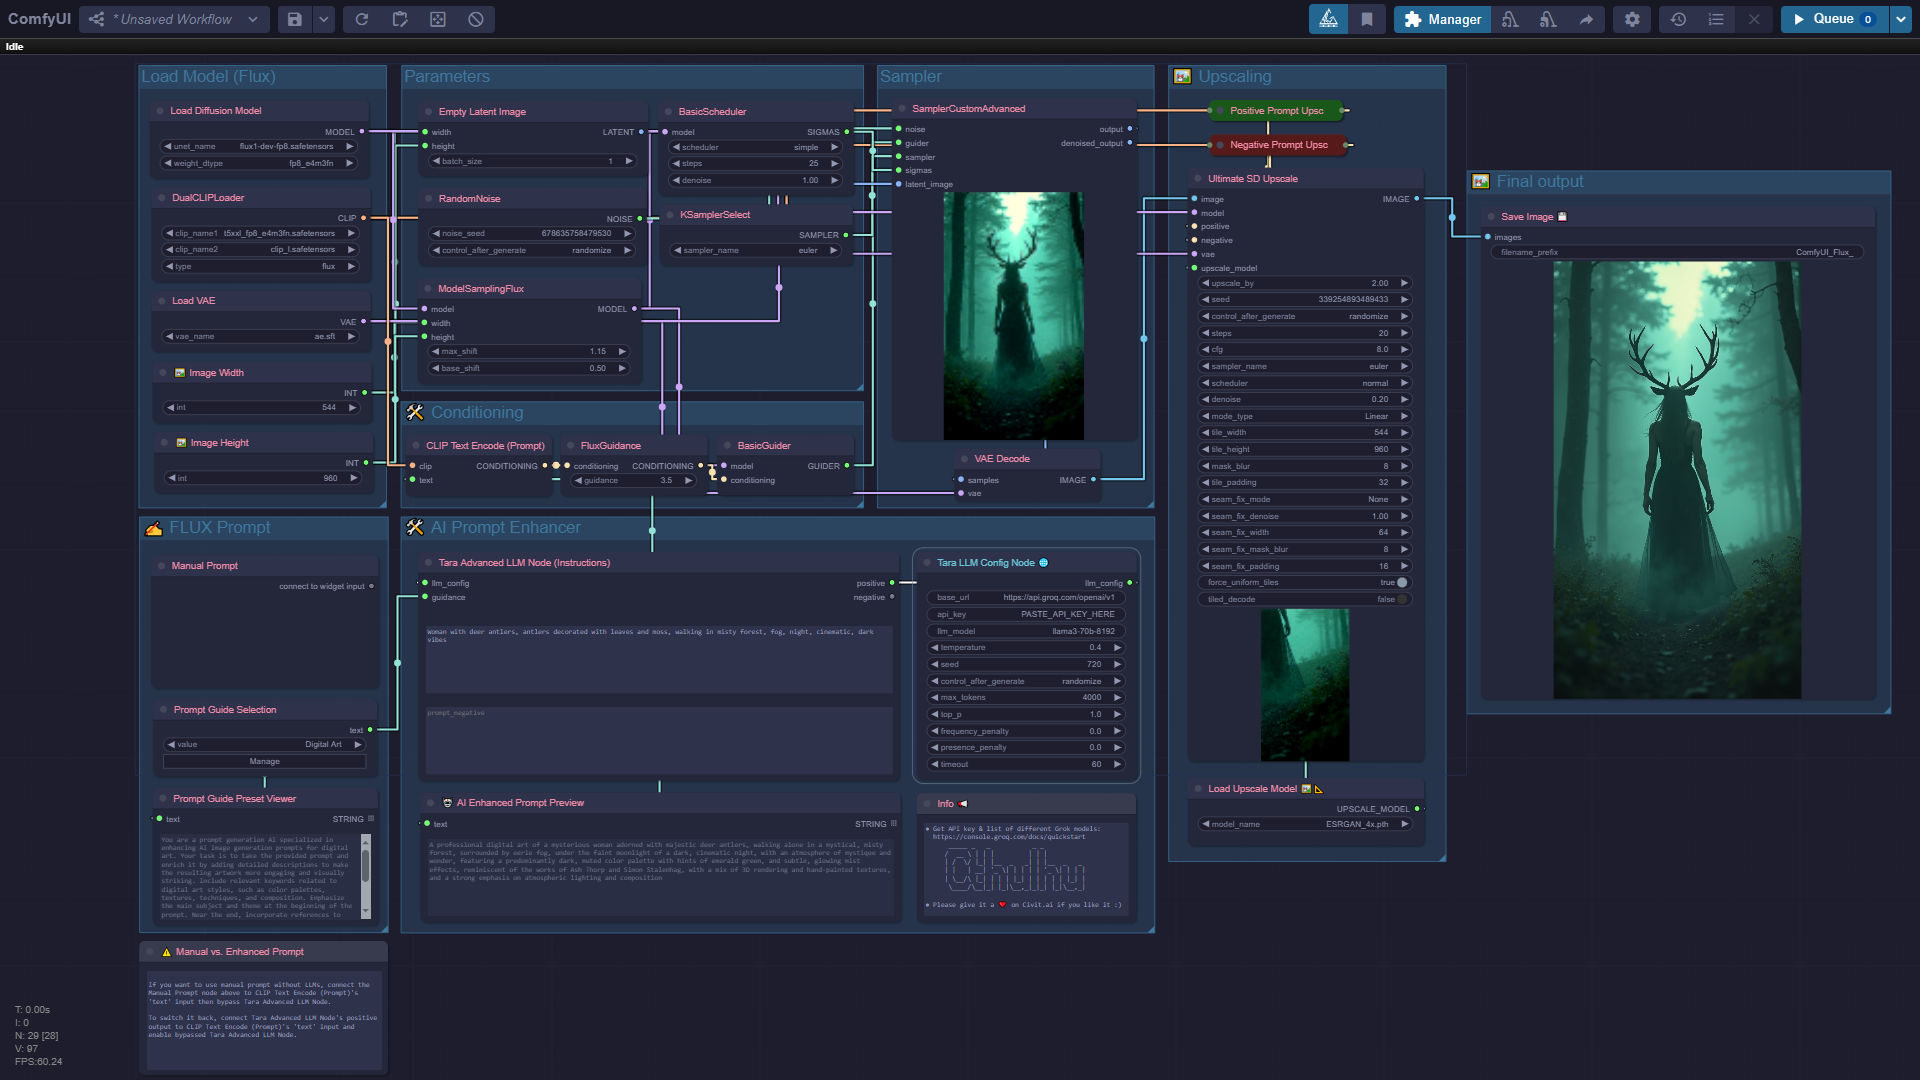
Task: Click the refresh node definitions icon
Action: pyautogui.click(x=362, y=19)
